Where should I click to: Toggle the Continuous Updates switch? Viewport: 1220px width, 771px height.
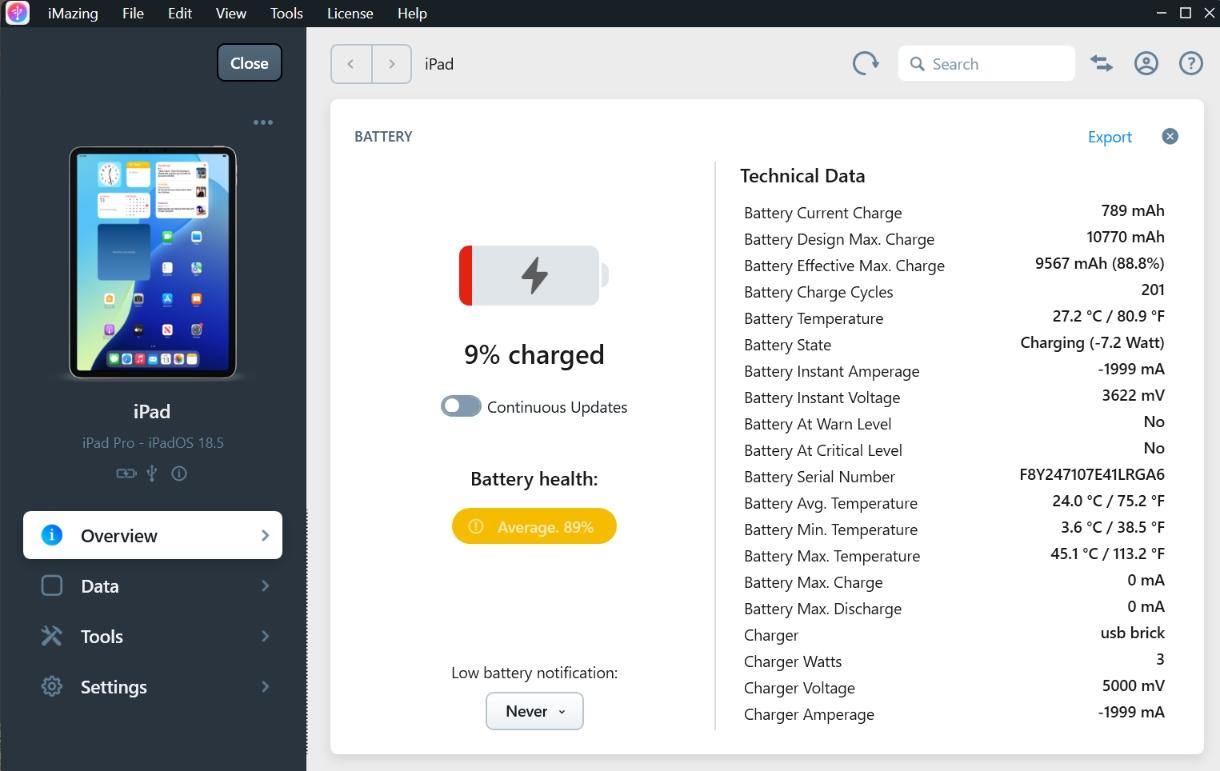coord(461,407)
